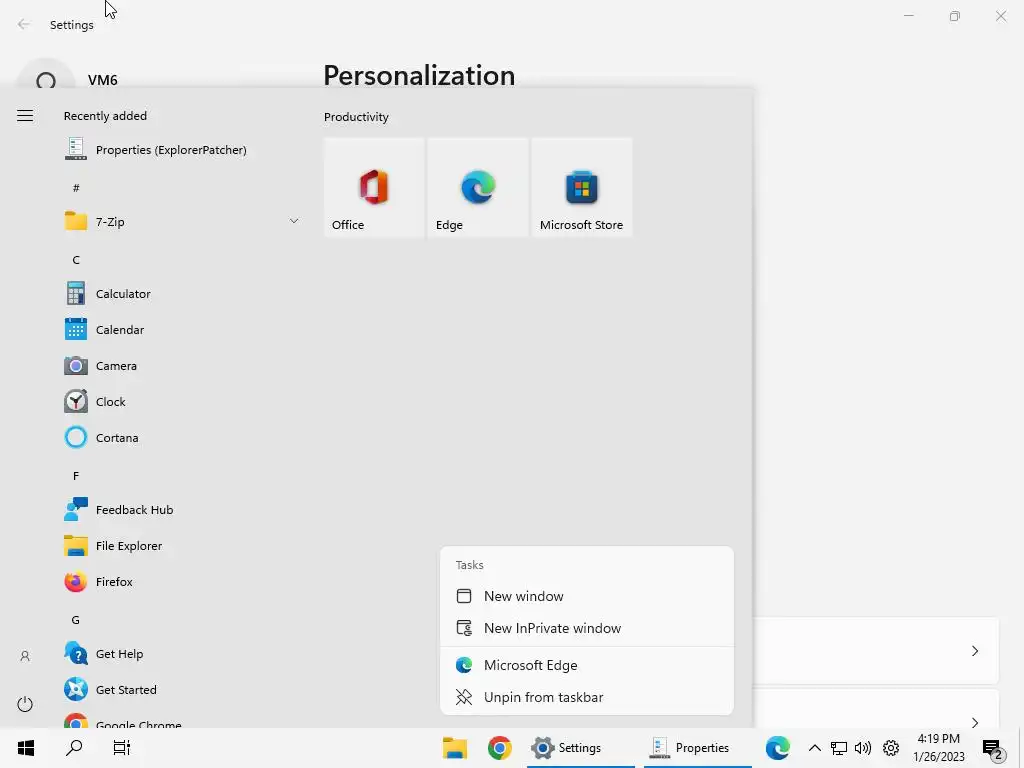1024x768 pixels.
Task: Expand the 7-Zip folder chevron
Action: point(294,221)
